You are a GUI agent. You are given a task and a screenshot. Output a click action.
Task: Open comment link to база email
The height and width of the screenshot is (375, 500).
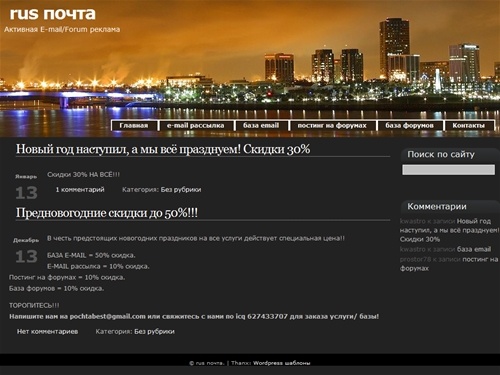click(474, 249)
